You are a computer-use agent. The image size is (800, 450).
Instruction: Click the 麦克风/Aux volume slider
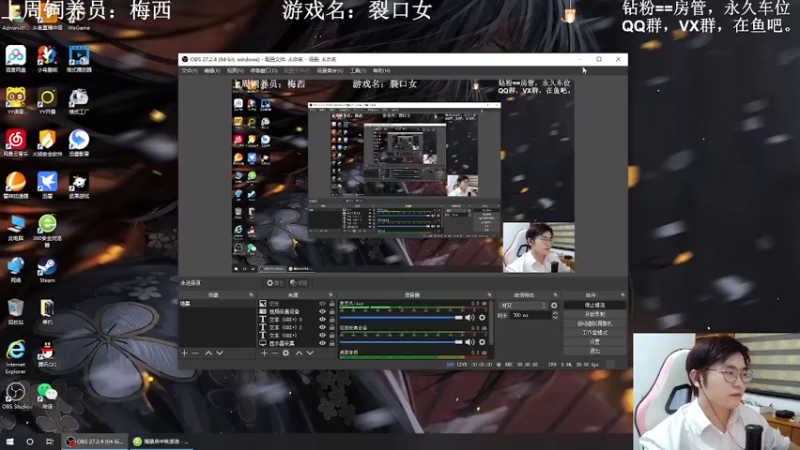401,317
